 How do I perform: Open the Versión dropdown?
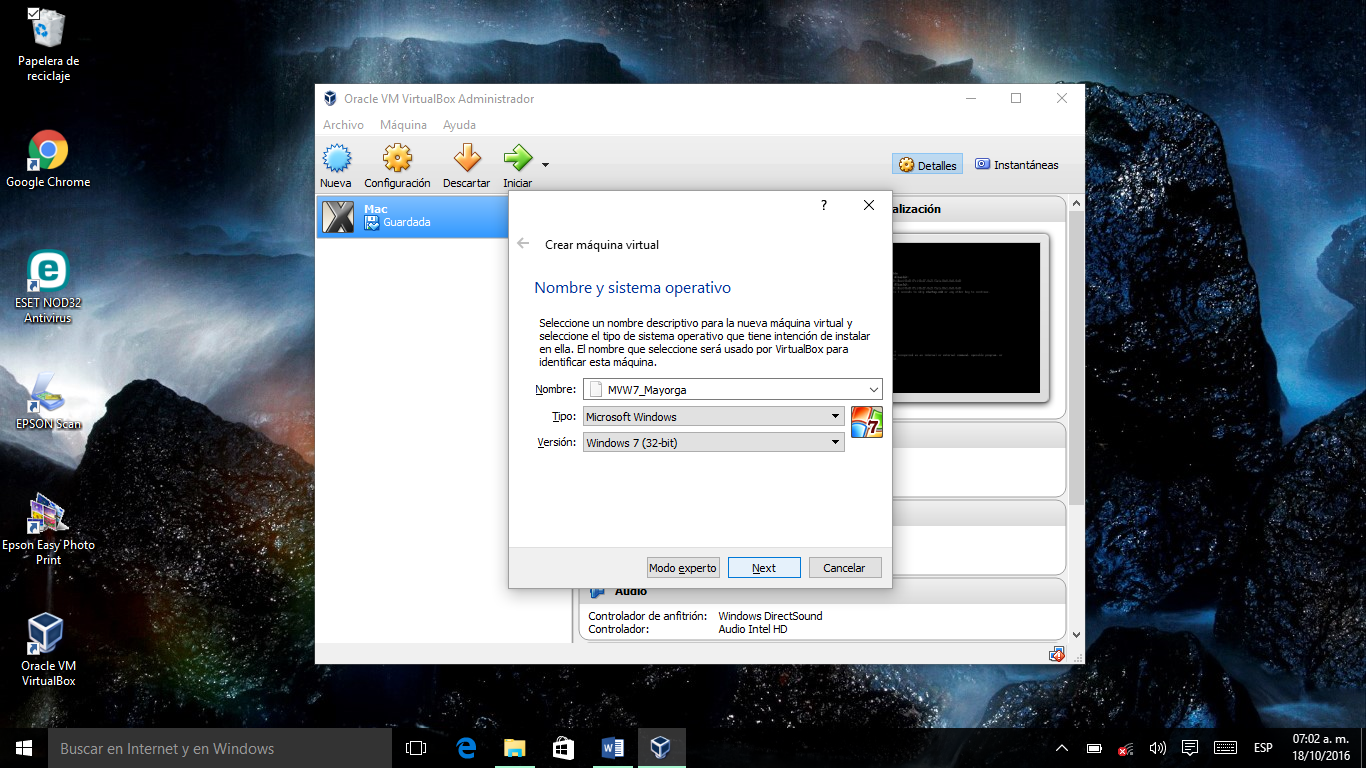click(x=836, y=442)
